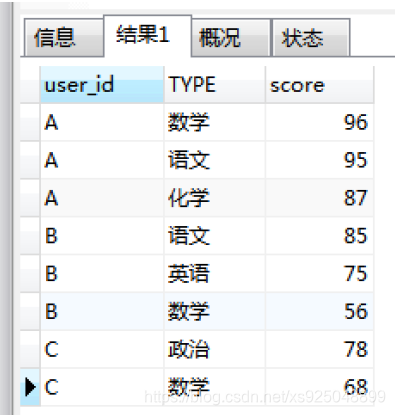The image size is (395, 415).
Task: Click the TYPE column header
Action: [215, 85]
